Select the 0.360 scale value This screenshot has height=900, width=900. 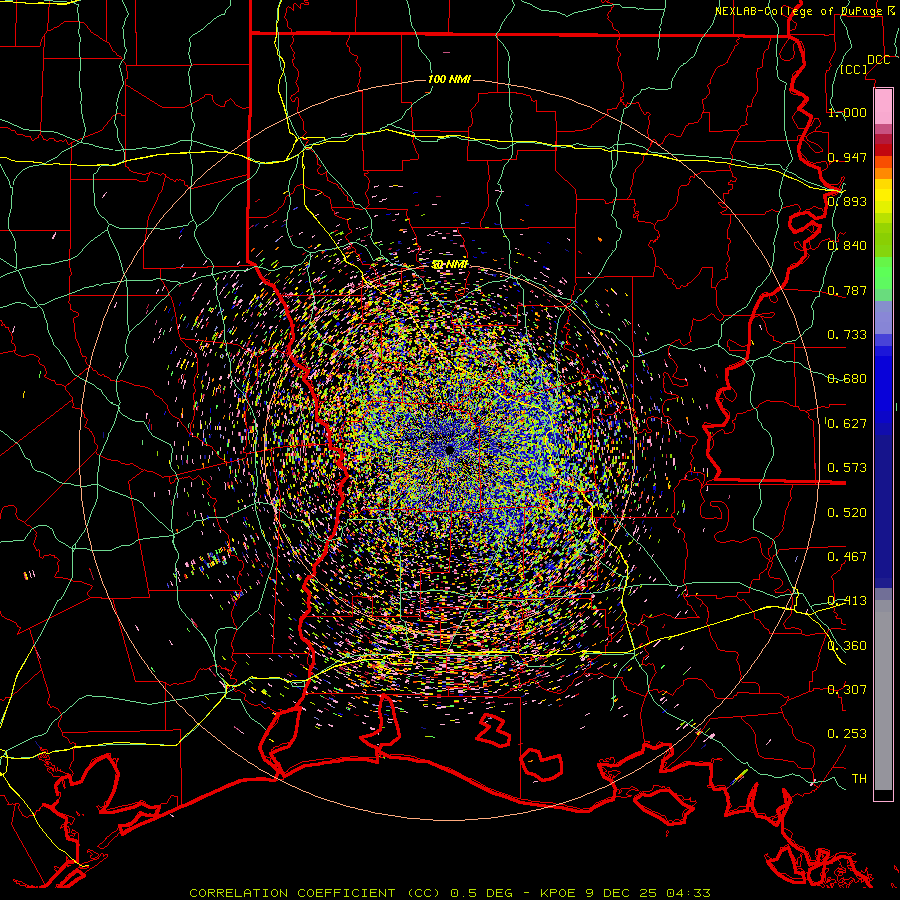click(x=847, y=646)
